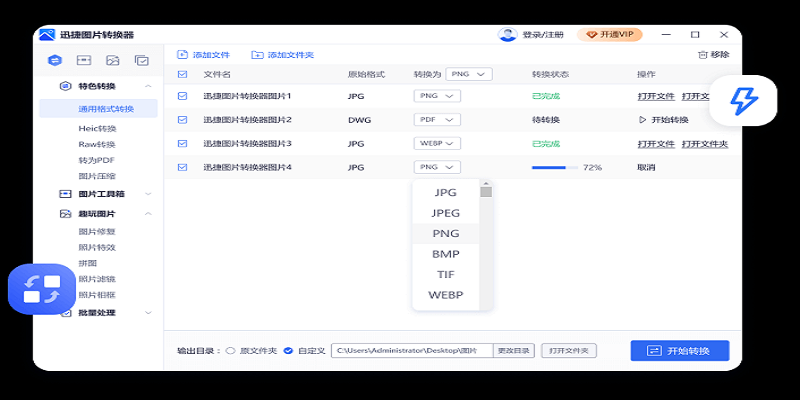The image size is (800, 400).
Task: Click the 图片工具箱 section icon
Action: pos(65,194)
